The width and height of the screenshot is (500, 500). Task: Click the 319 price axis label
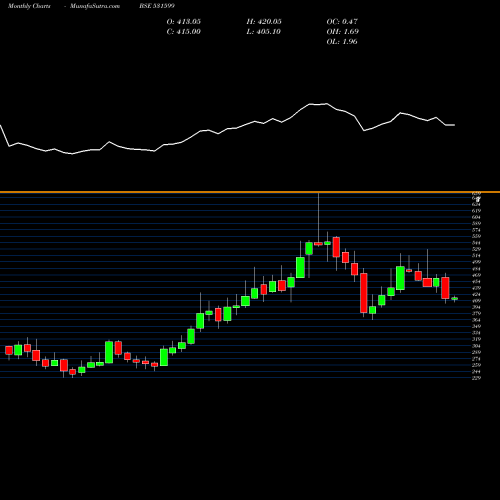tap(477, 339)
